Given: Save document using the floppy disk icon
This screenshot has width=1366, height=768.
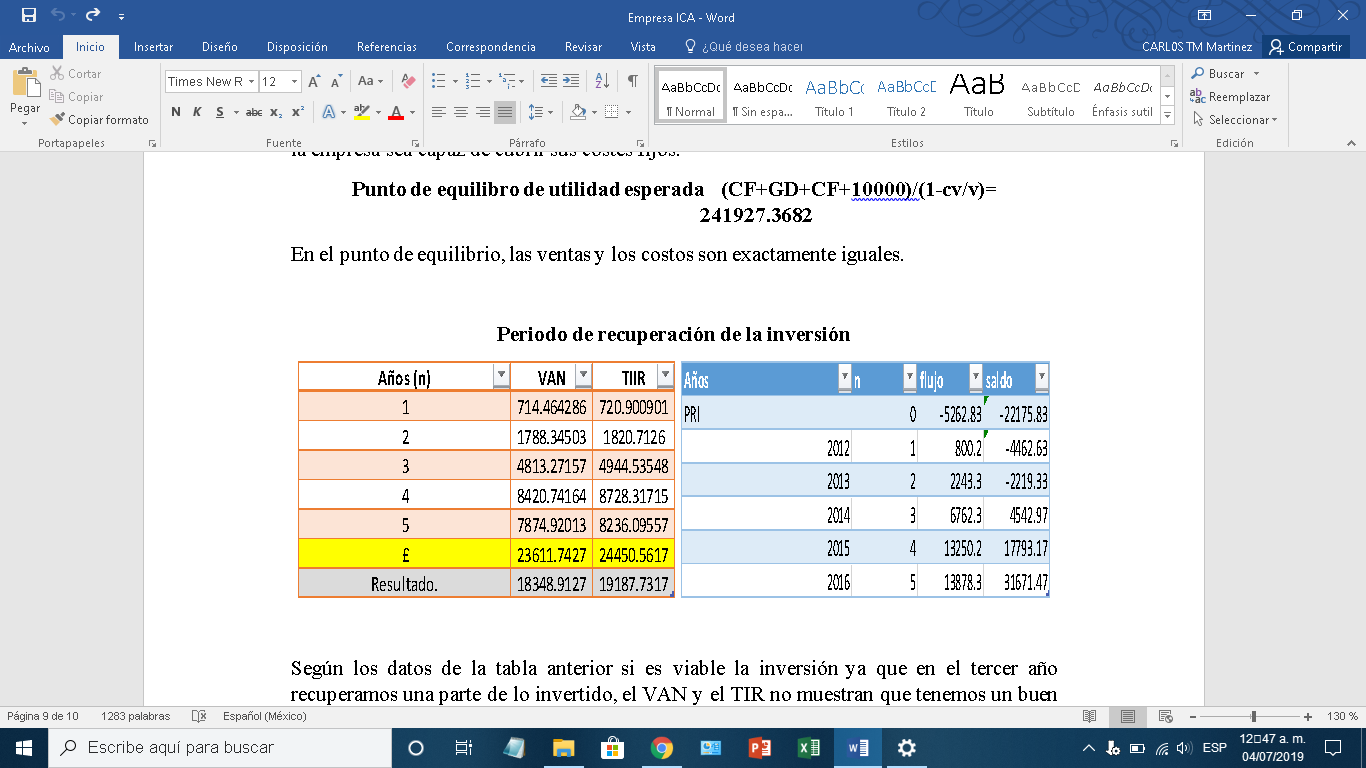Looking at the screenshot, I should coord(29,16).
